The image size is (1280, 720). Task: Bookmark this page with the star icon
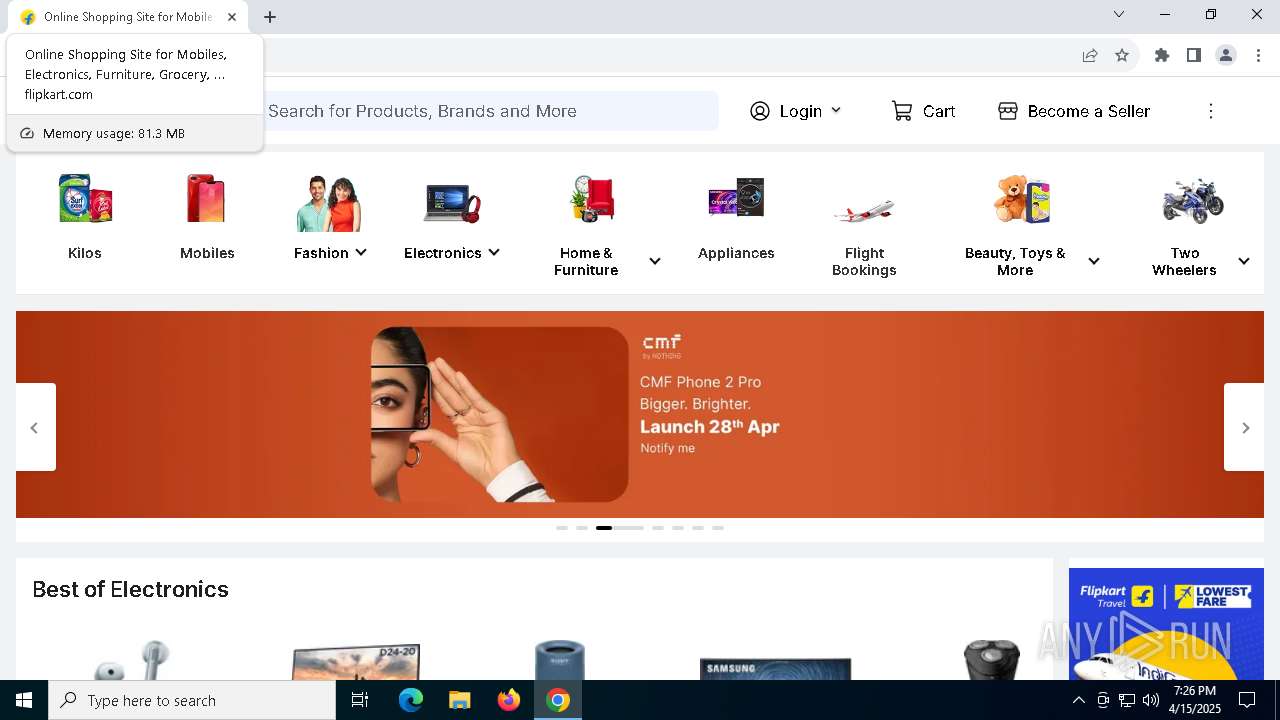click(1122, 55)
